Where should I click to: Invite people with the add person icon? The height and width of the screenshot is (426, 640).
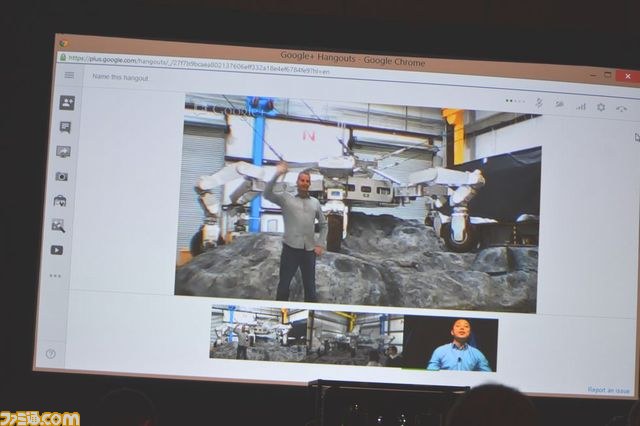pyautogui.click(x=67, y=102)
